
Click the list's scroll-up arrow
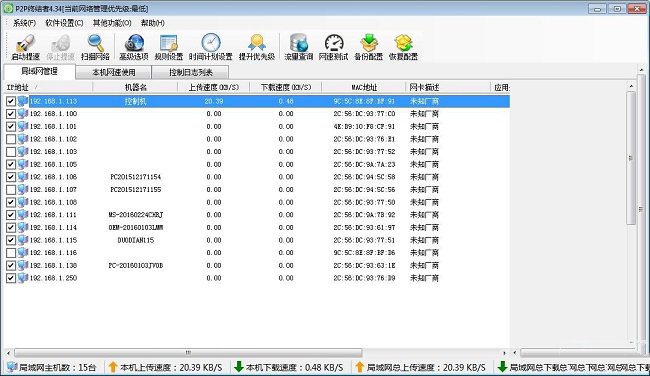click(631, 86)
